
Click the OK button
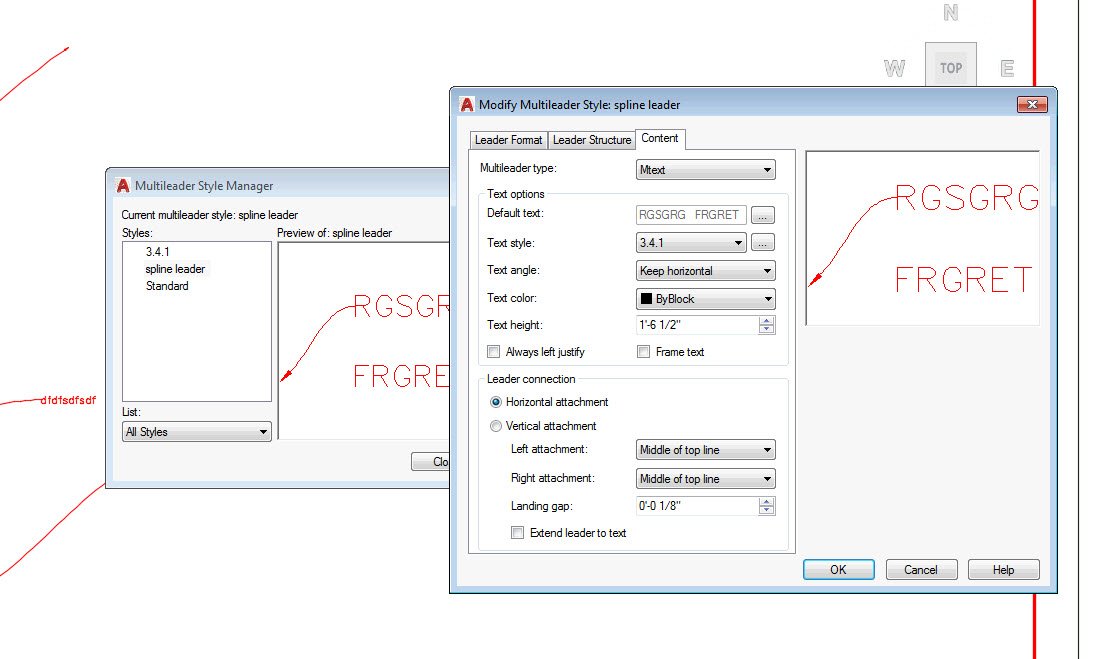click(839, 569)
